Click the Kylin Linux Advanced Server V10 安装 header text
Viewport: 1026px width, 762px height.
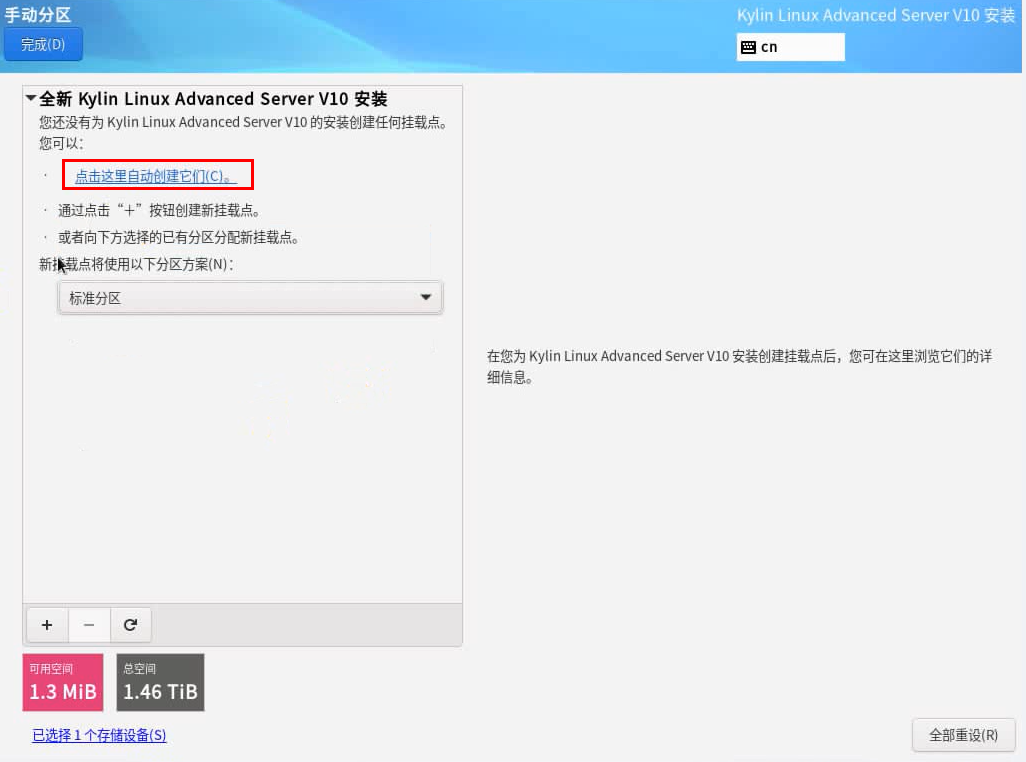(x=876, y=15)
